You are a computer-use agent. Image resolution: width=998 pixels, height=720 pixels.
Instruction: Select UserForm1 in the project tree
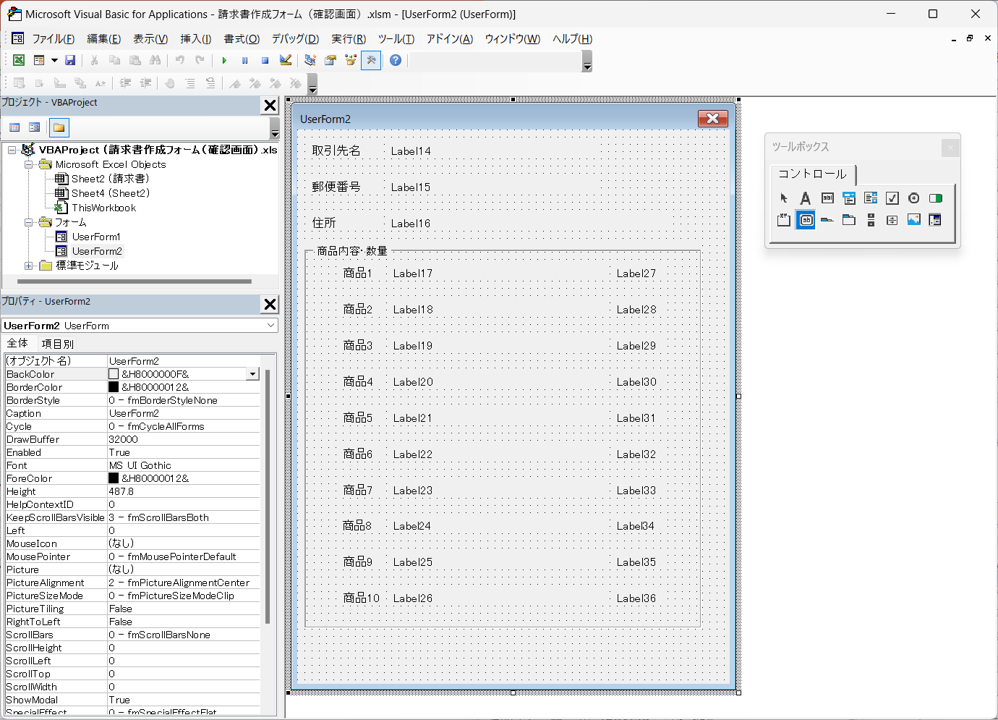coord(96,237)
